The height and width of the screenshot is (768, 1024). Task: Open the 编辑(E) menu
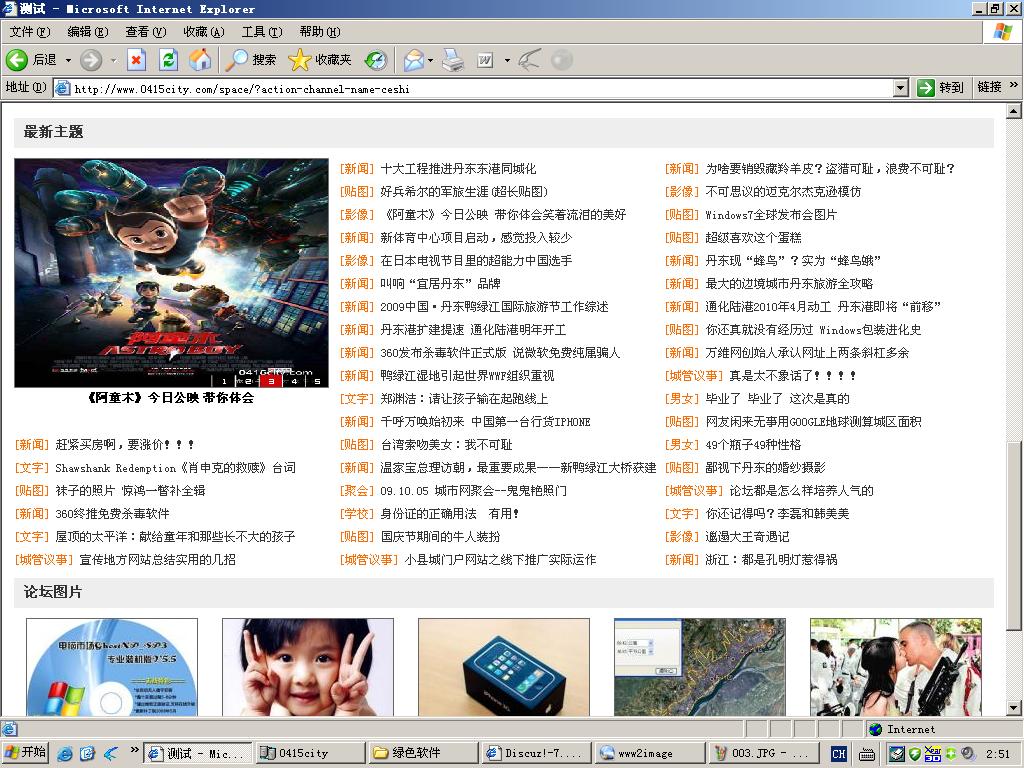[x=88, y=31]
